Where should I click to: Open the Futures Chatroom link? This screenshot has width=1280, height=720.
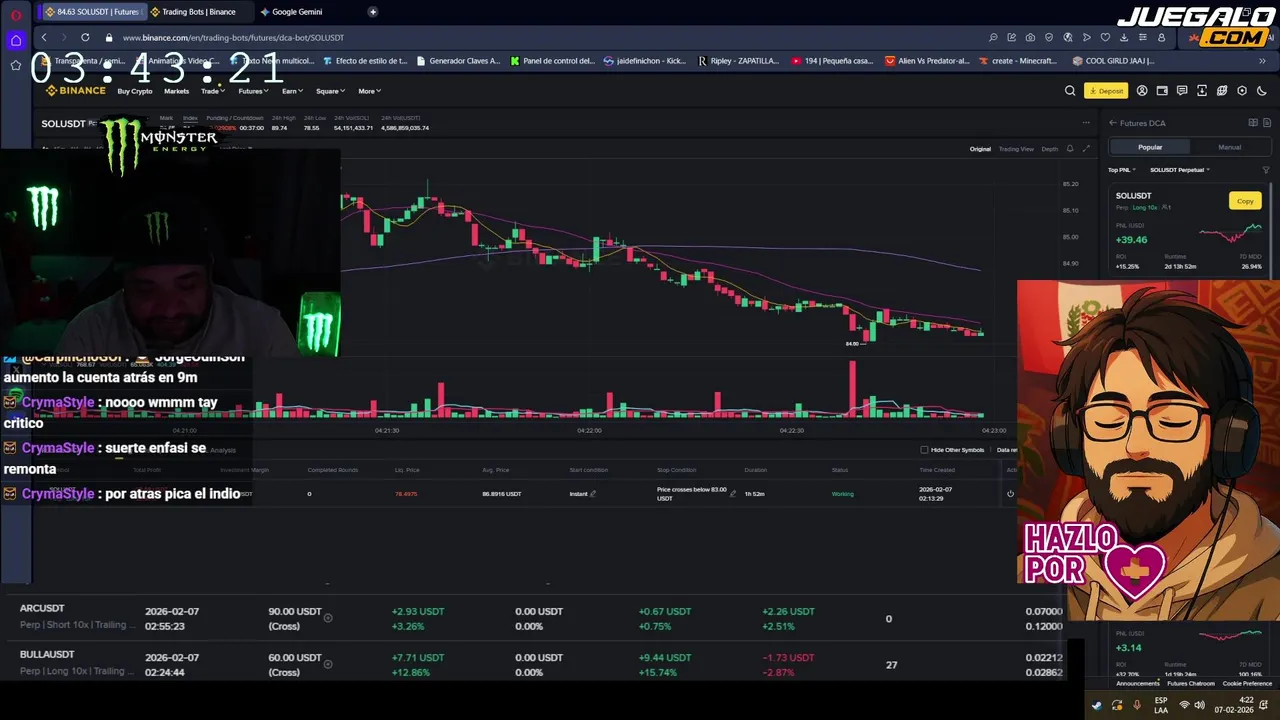1191,683
